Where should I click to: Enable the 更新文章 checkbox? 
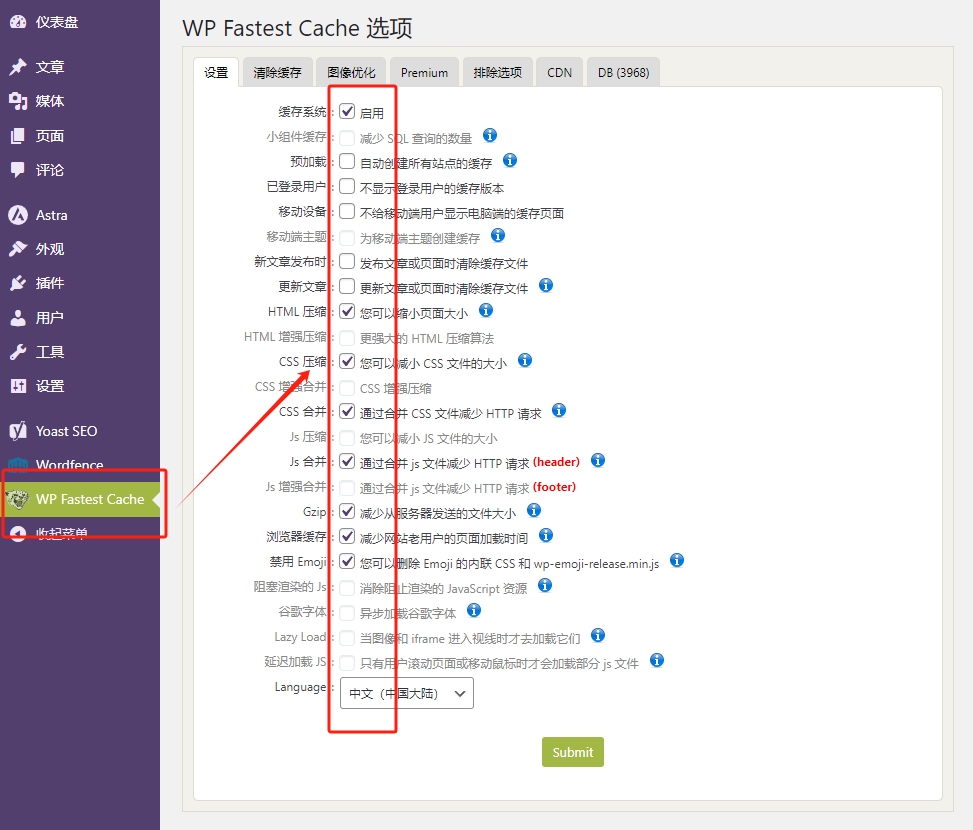[x=347, y=287]
